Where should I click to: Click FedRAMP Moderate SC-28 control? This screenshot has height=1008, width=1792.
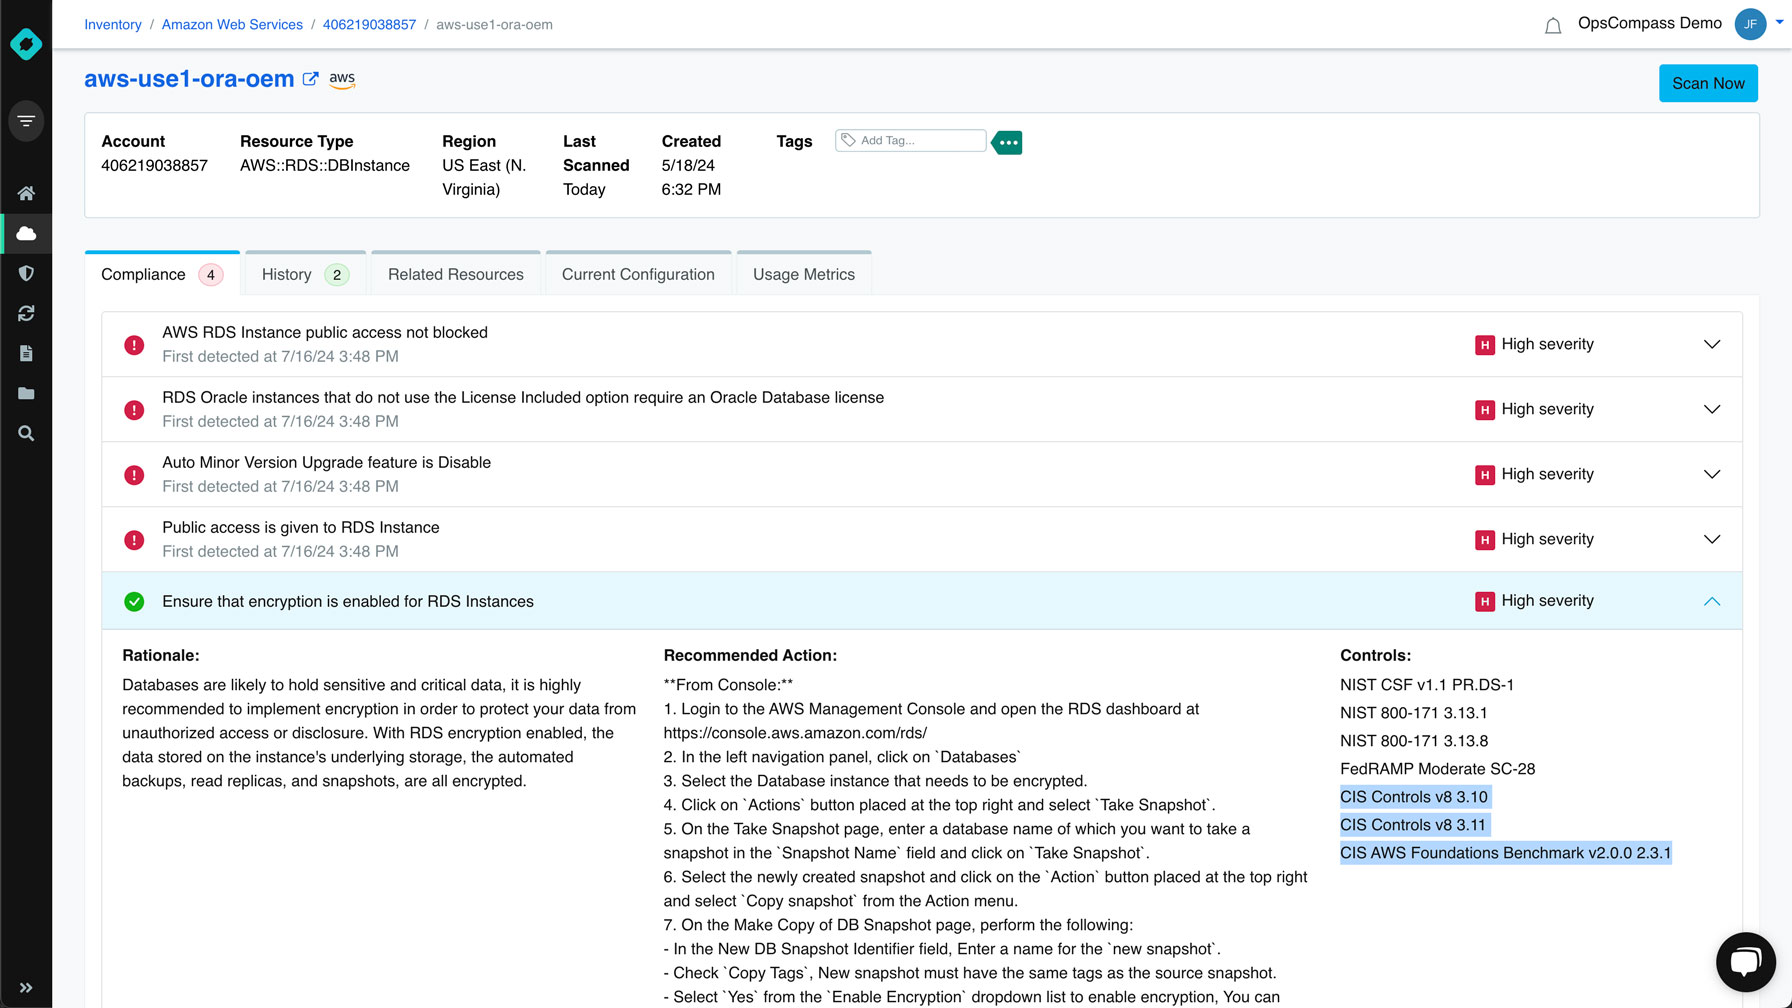point(1437,769)
